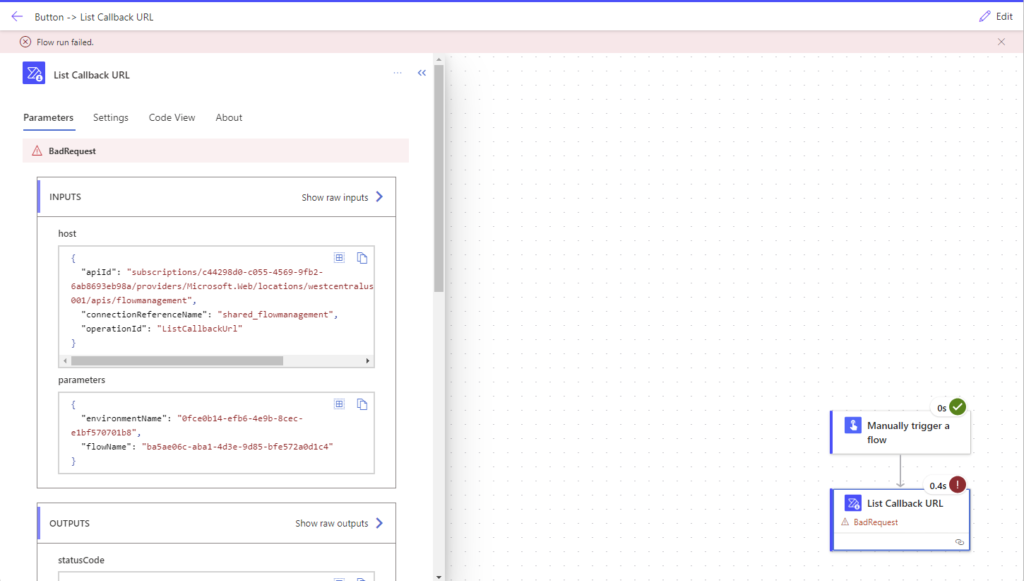Click the flowName GUID value
Screen dimensions: 1024x581
(x=237, y=447)
